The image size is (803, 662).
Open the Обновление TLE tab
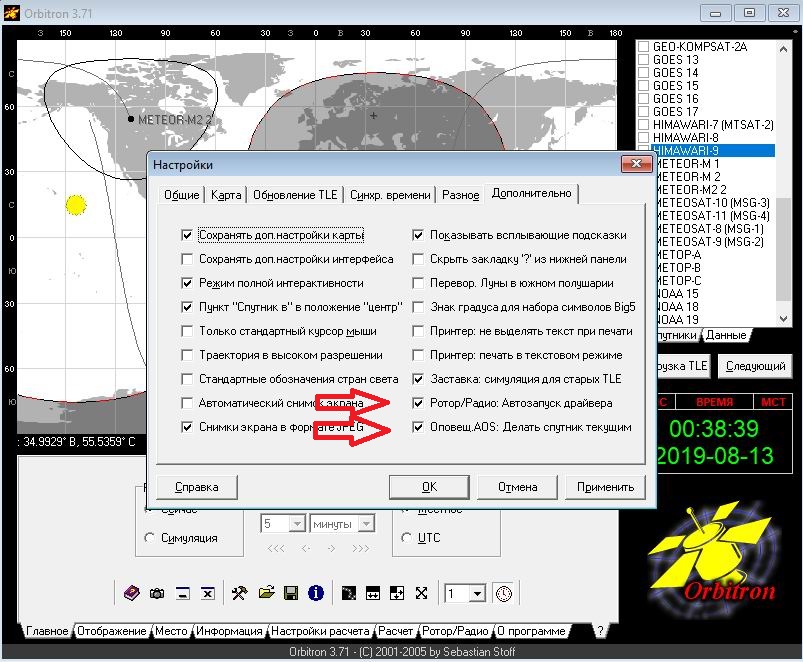(295, 195)
